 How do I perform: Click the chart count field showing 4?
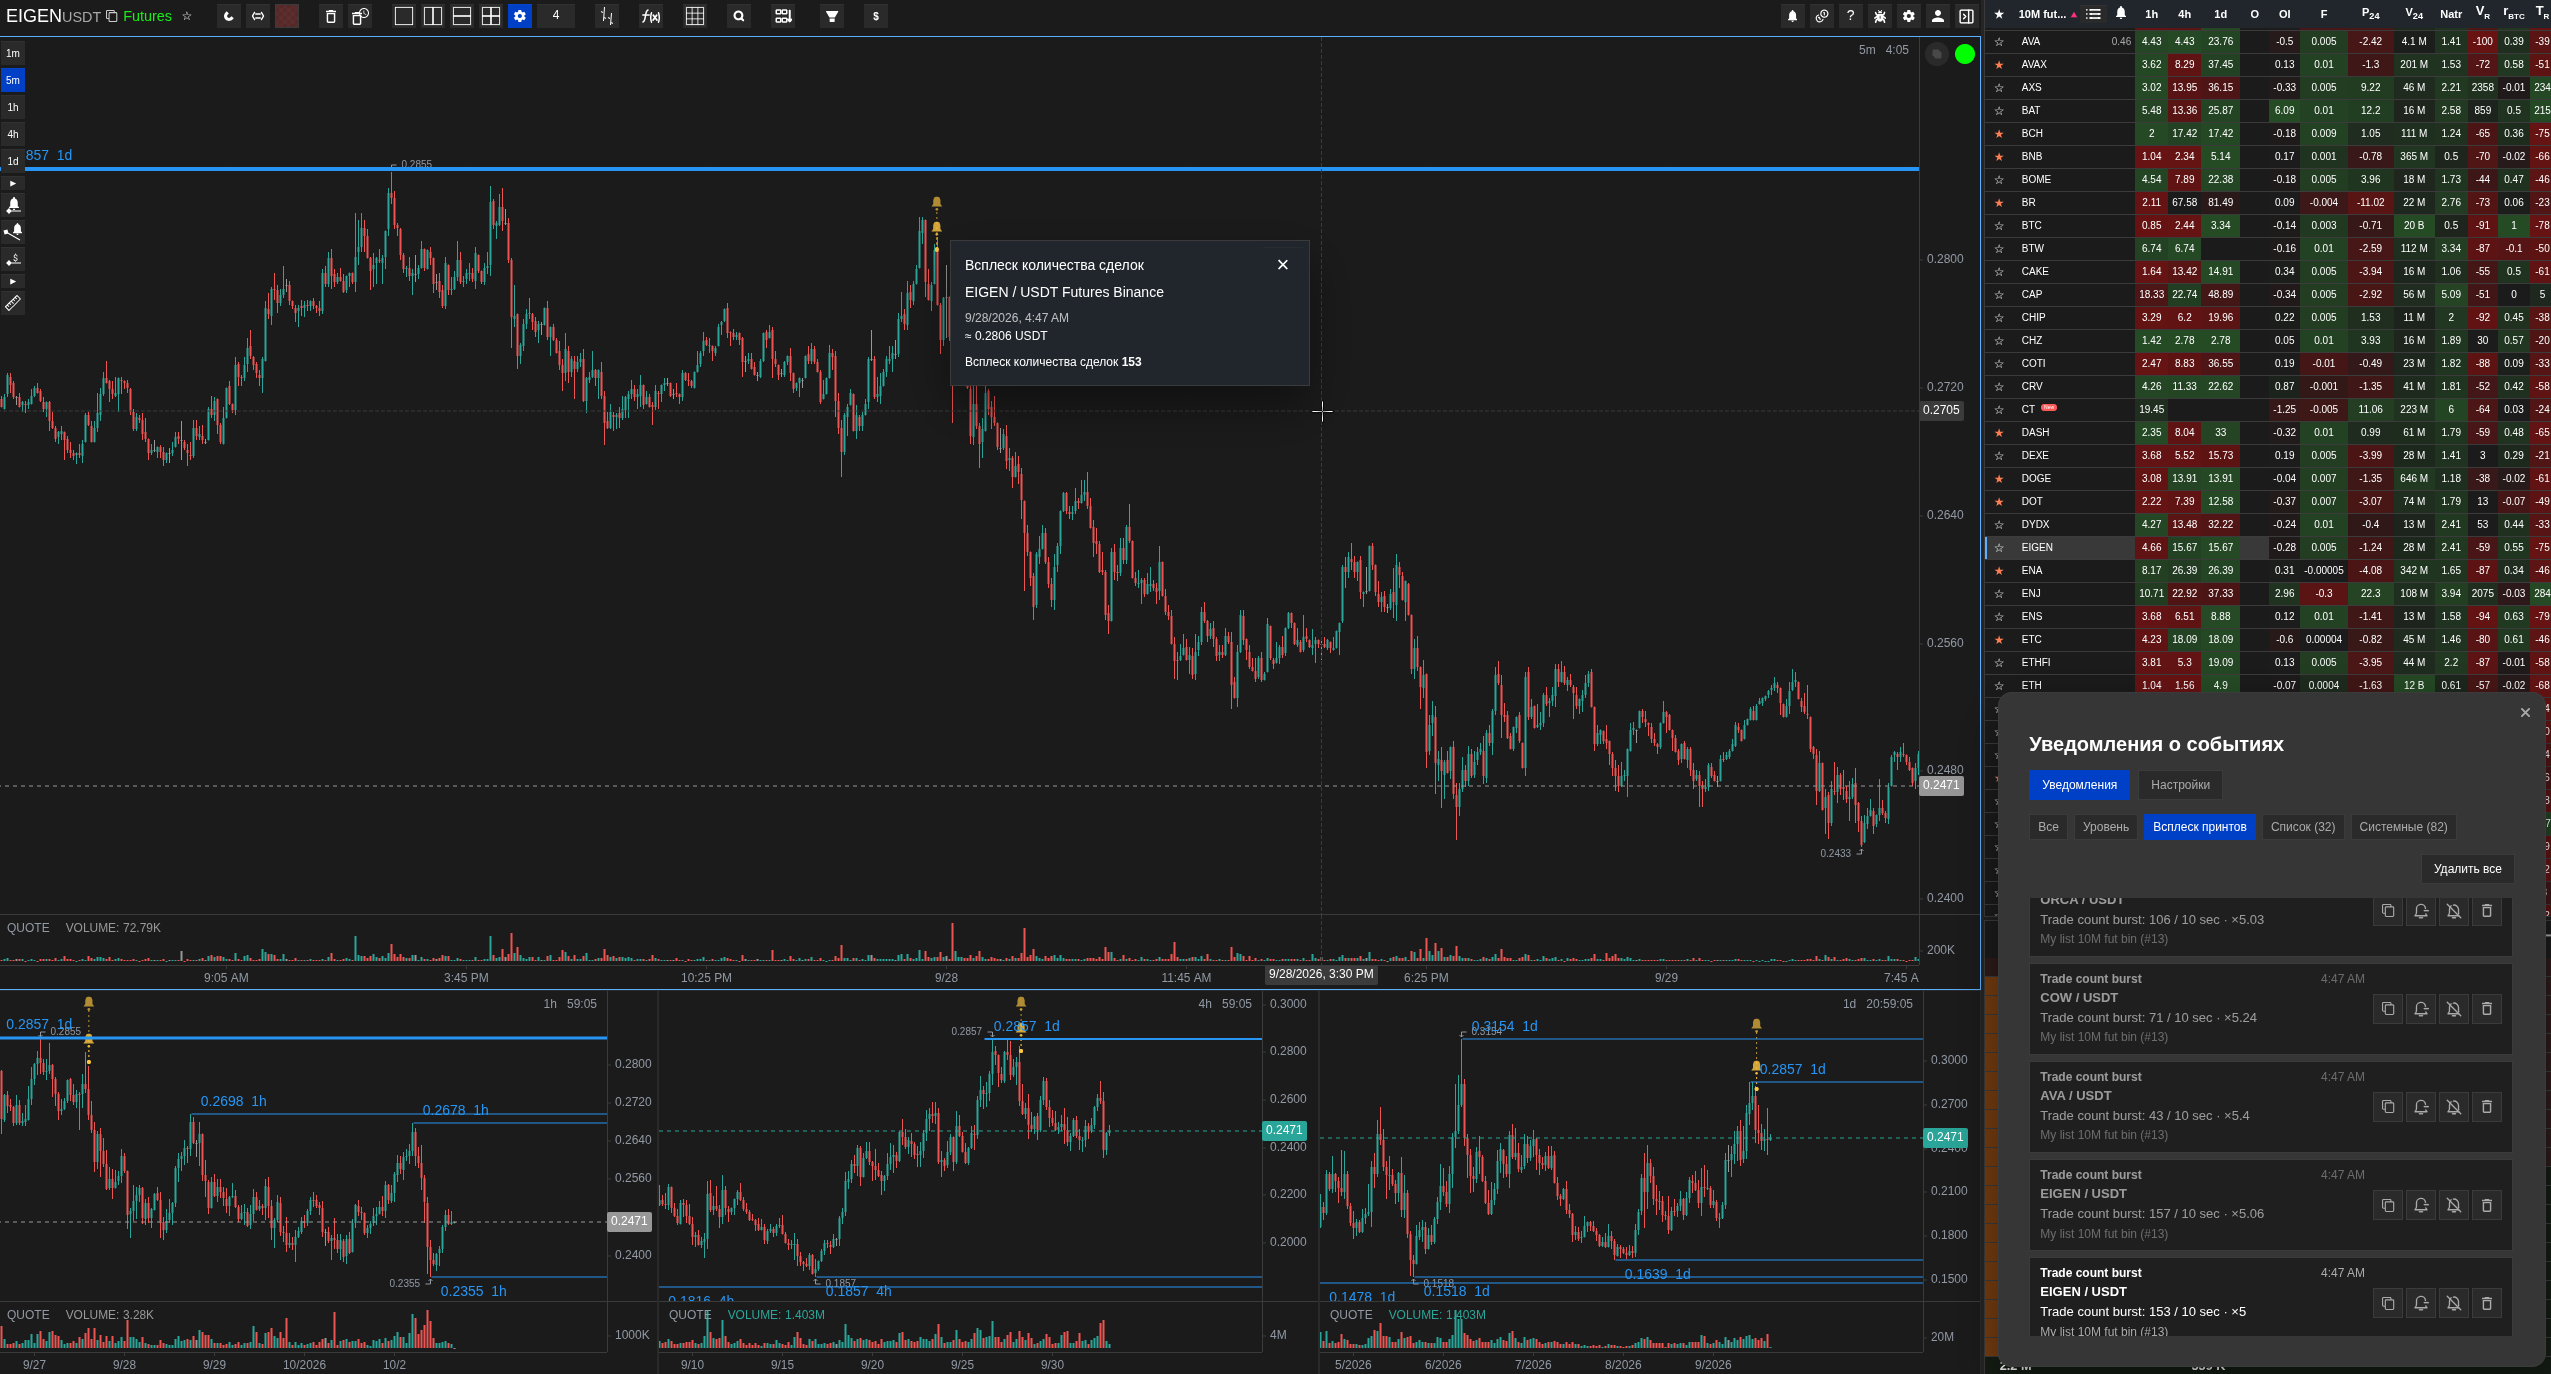(556, 16)
